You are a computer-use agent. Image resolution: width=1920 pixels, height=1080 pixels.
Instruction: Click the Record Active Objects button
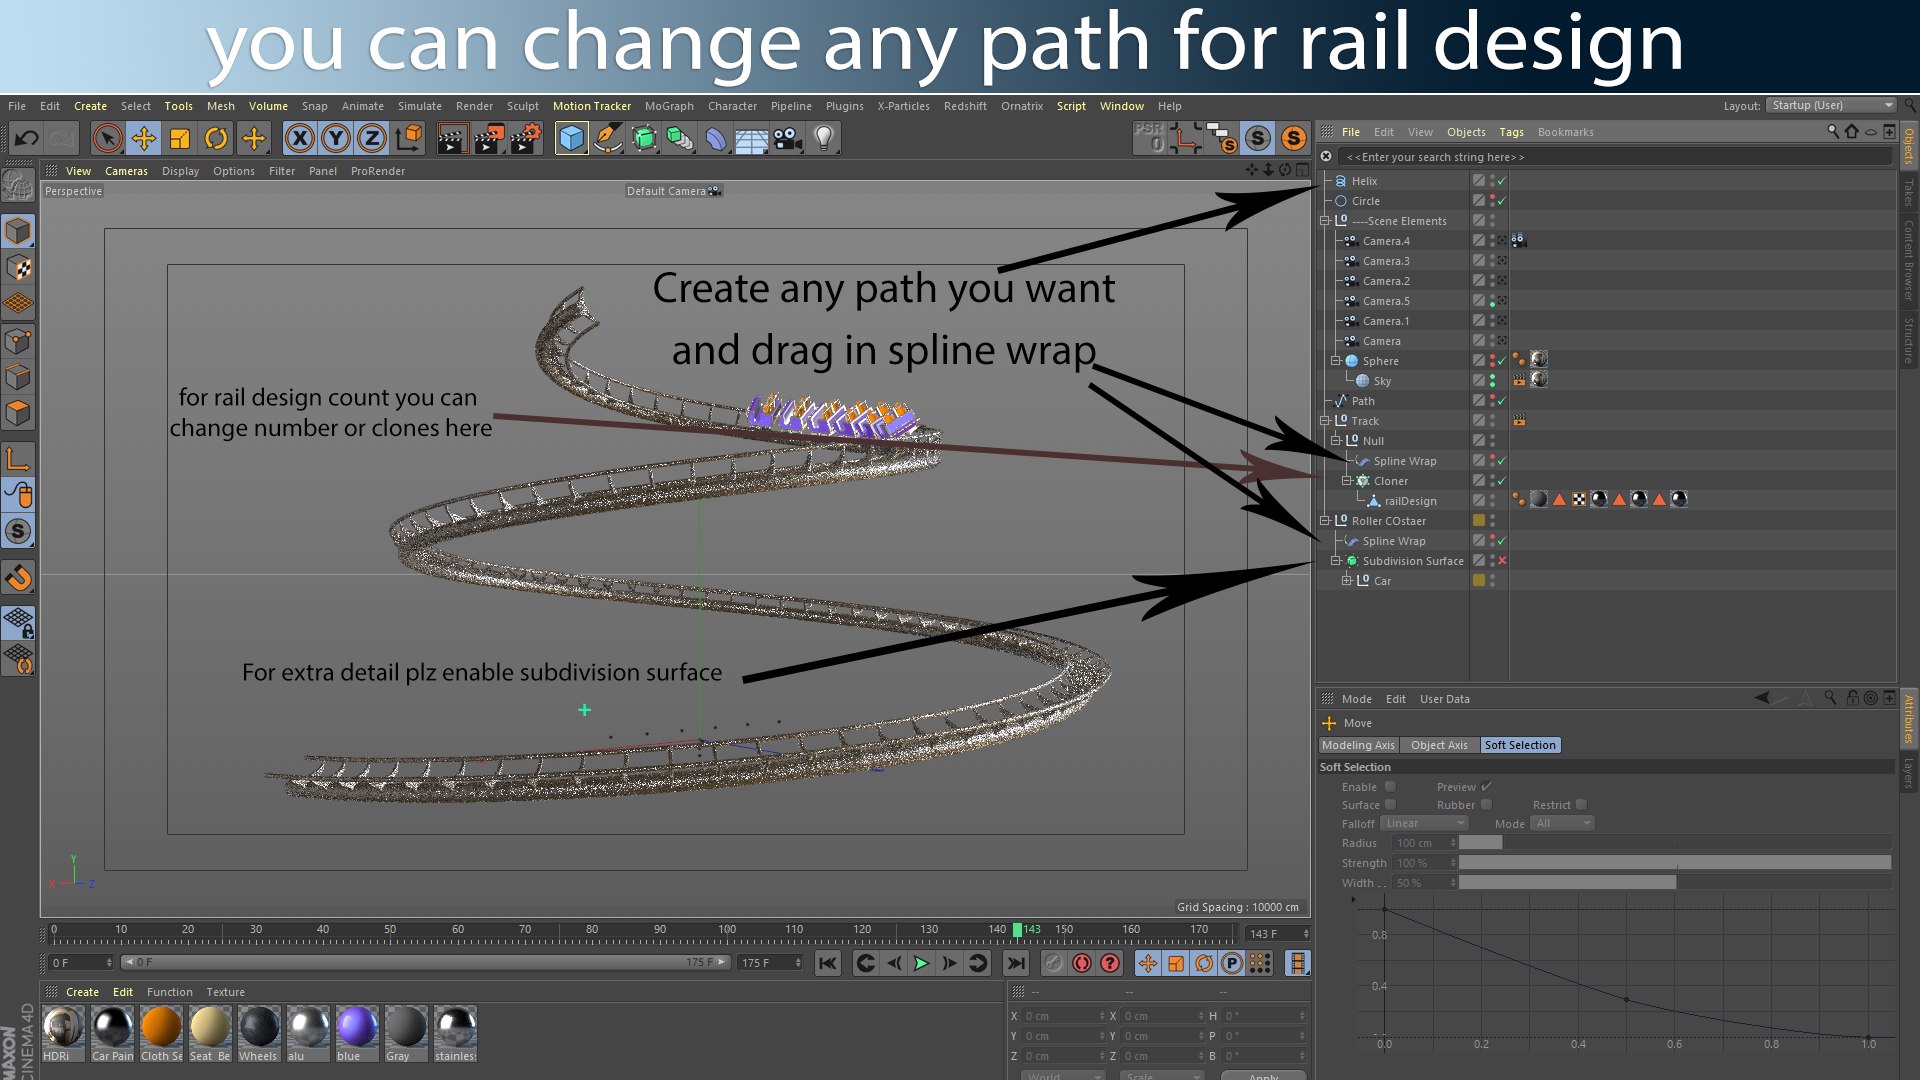coord(1053,963)
